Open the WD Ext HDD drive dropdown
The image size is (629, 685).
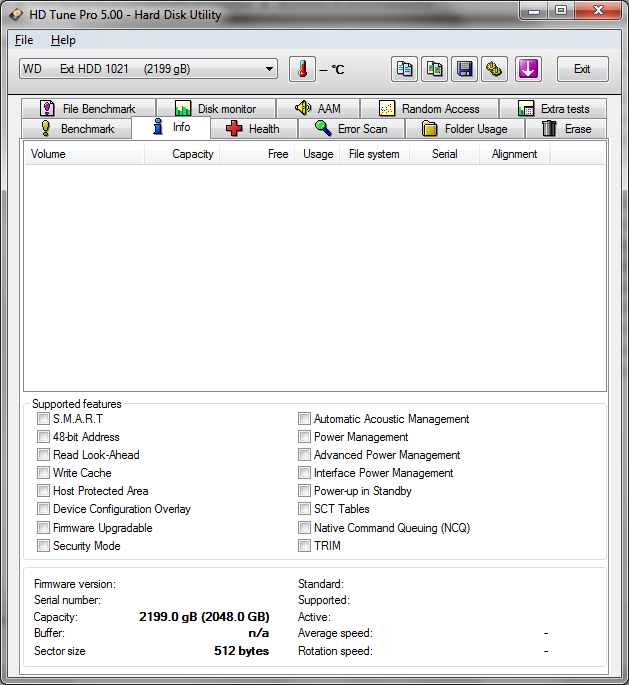[149, 69]
